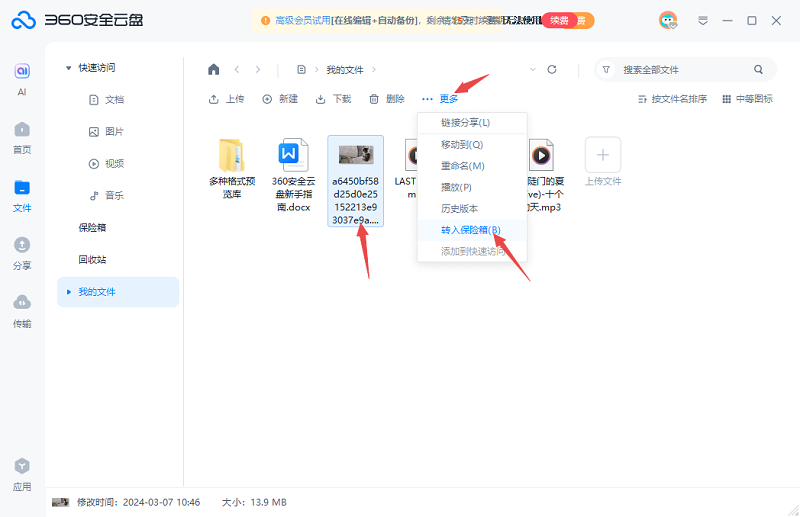Open 音乐 in quick access
Viewport: 800px width, 517px height.
tap(107, 195)
